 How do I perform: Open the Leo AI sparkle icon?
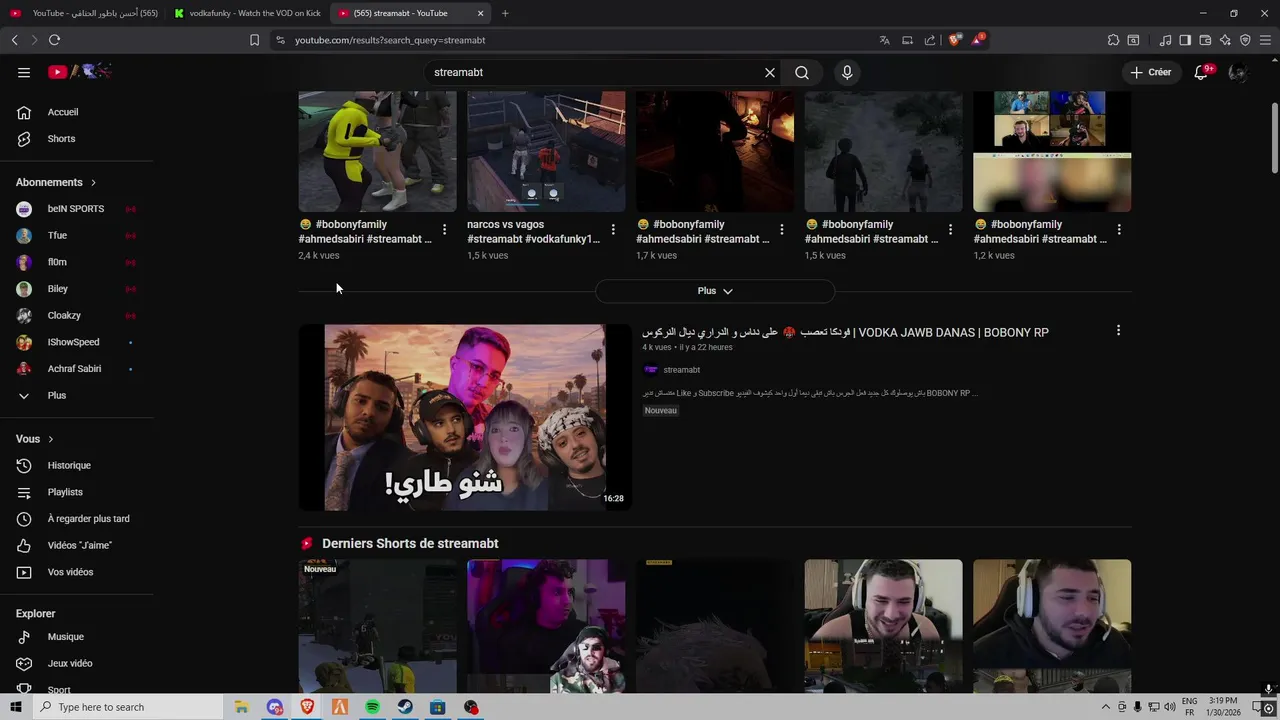point(1225,40)
